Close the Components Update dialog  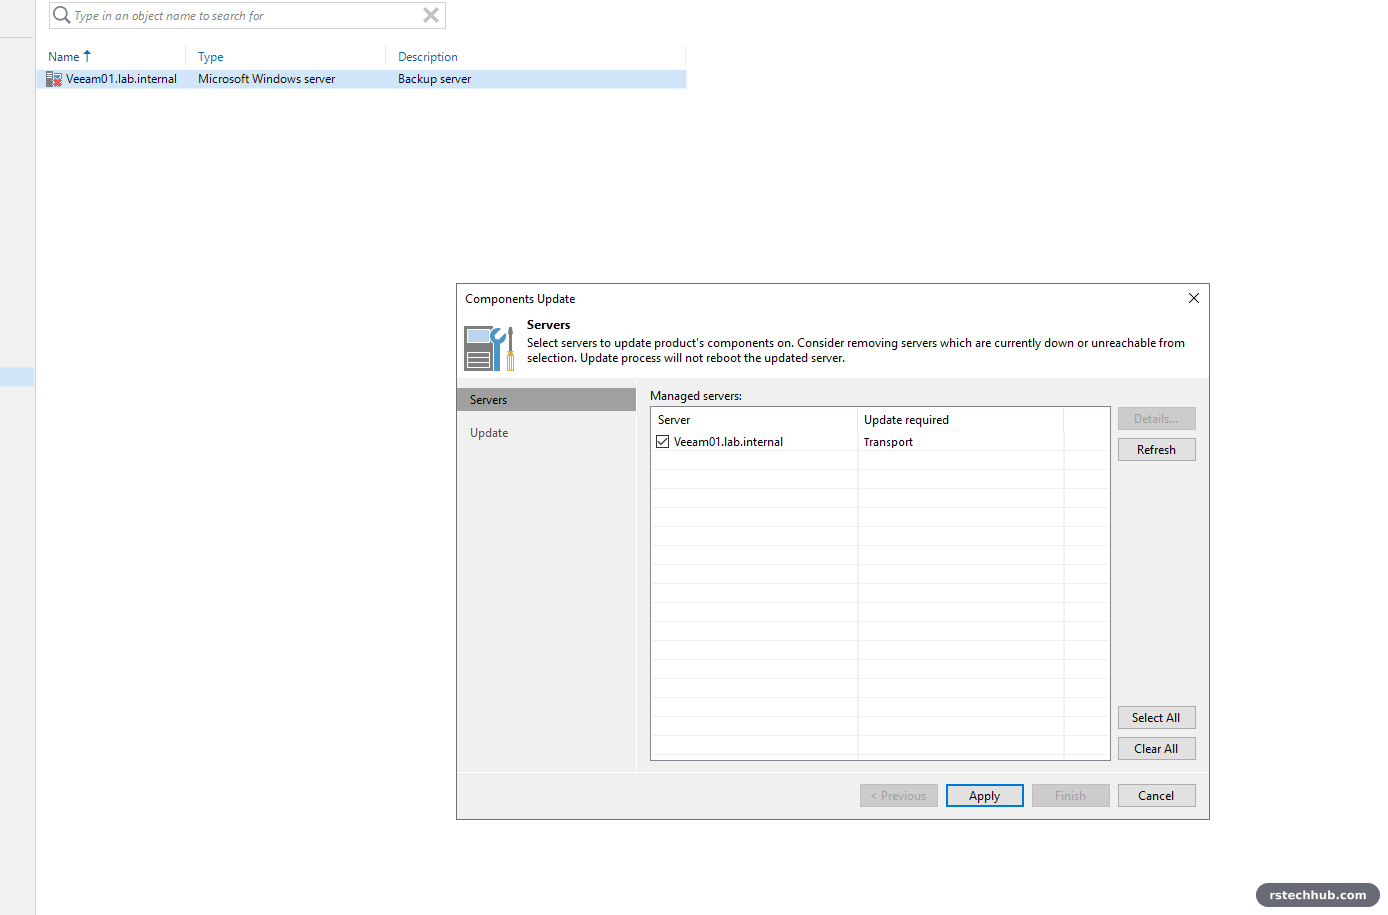tap(1193, 298)
